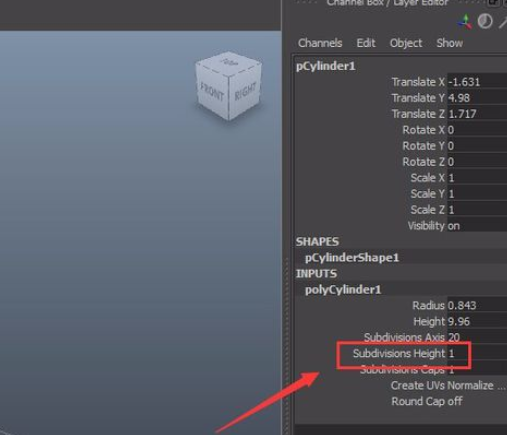Image resolution: width=507 pixels, height=435 pixels.
Task: Select the pCylinderShape1 shape node
Action: tap(352, 258)
